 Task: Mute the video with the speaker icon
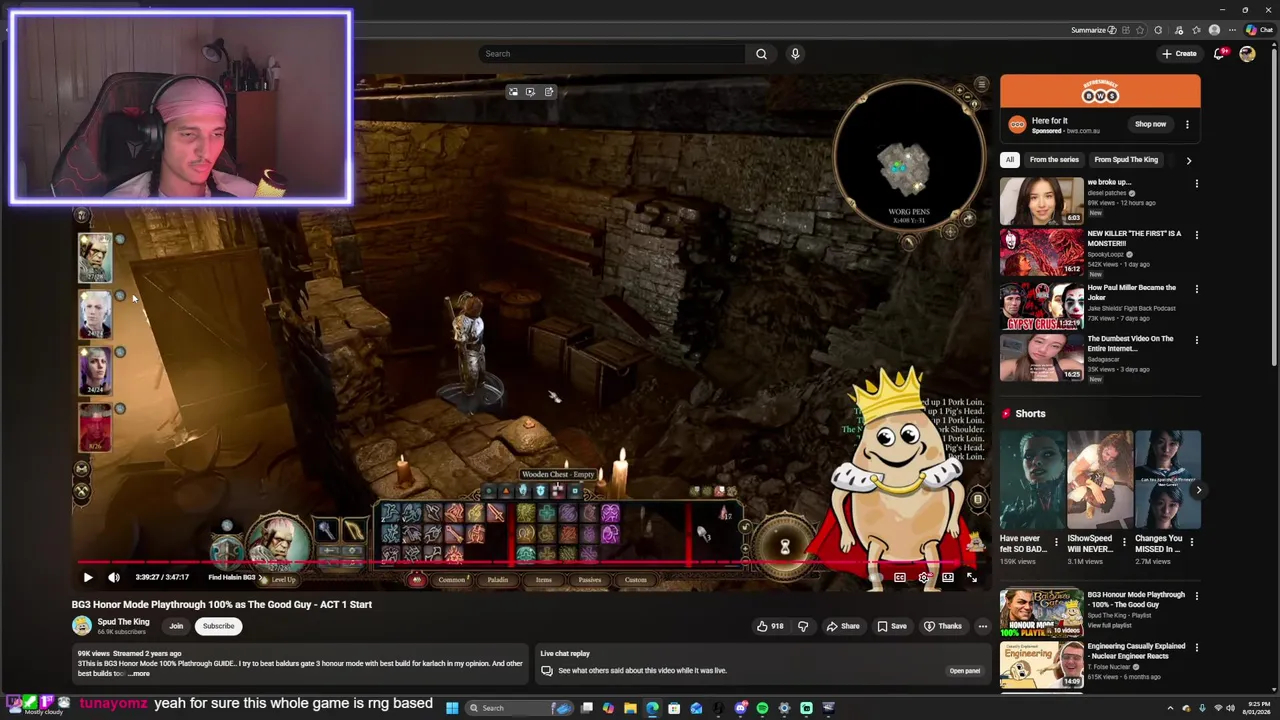pyautogui.click(x=114, y=577)
